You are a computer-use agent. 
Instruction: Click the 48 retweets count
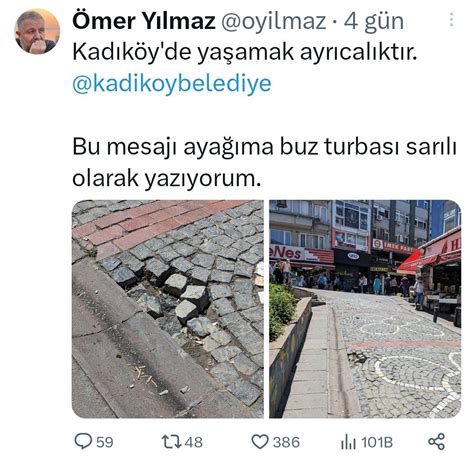[194, 442]
